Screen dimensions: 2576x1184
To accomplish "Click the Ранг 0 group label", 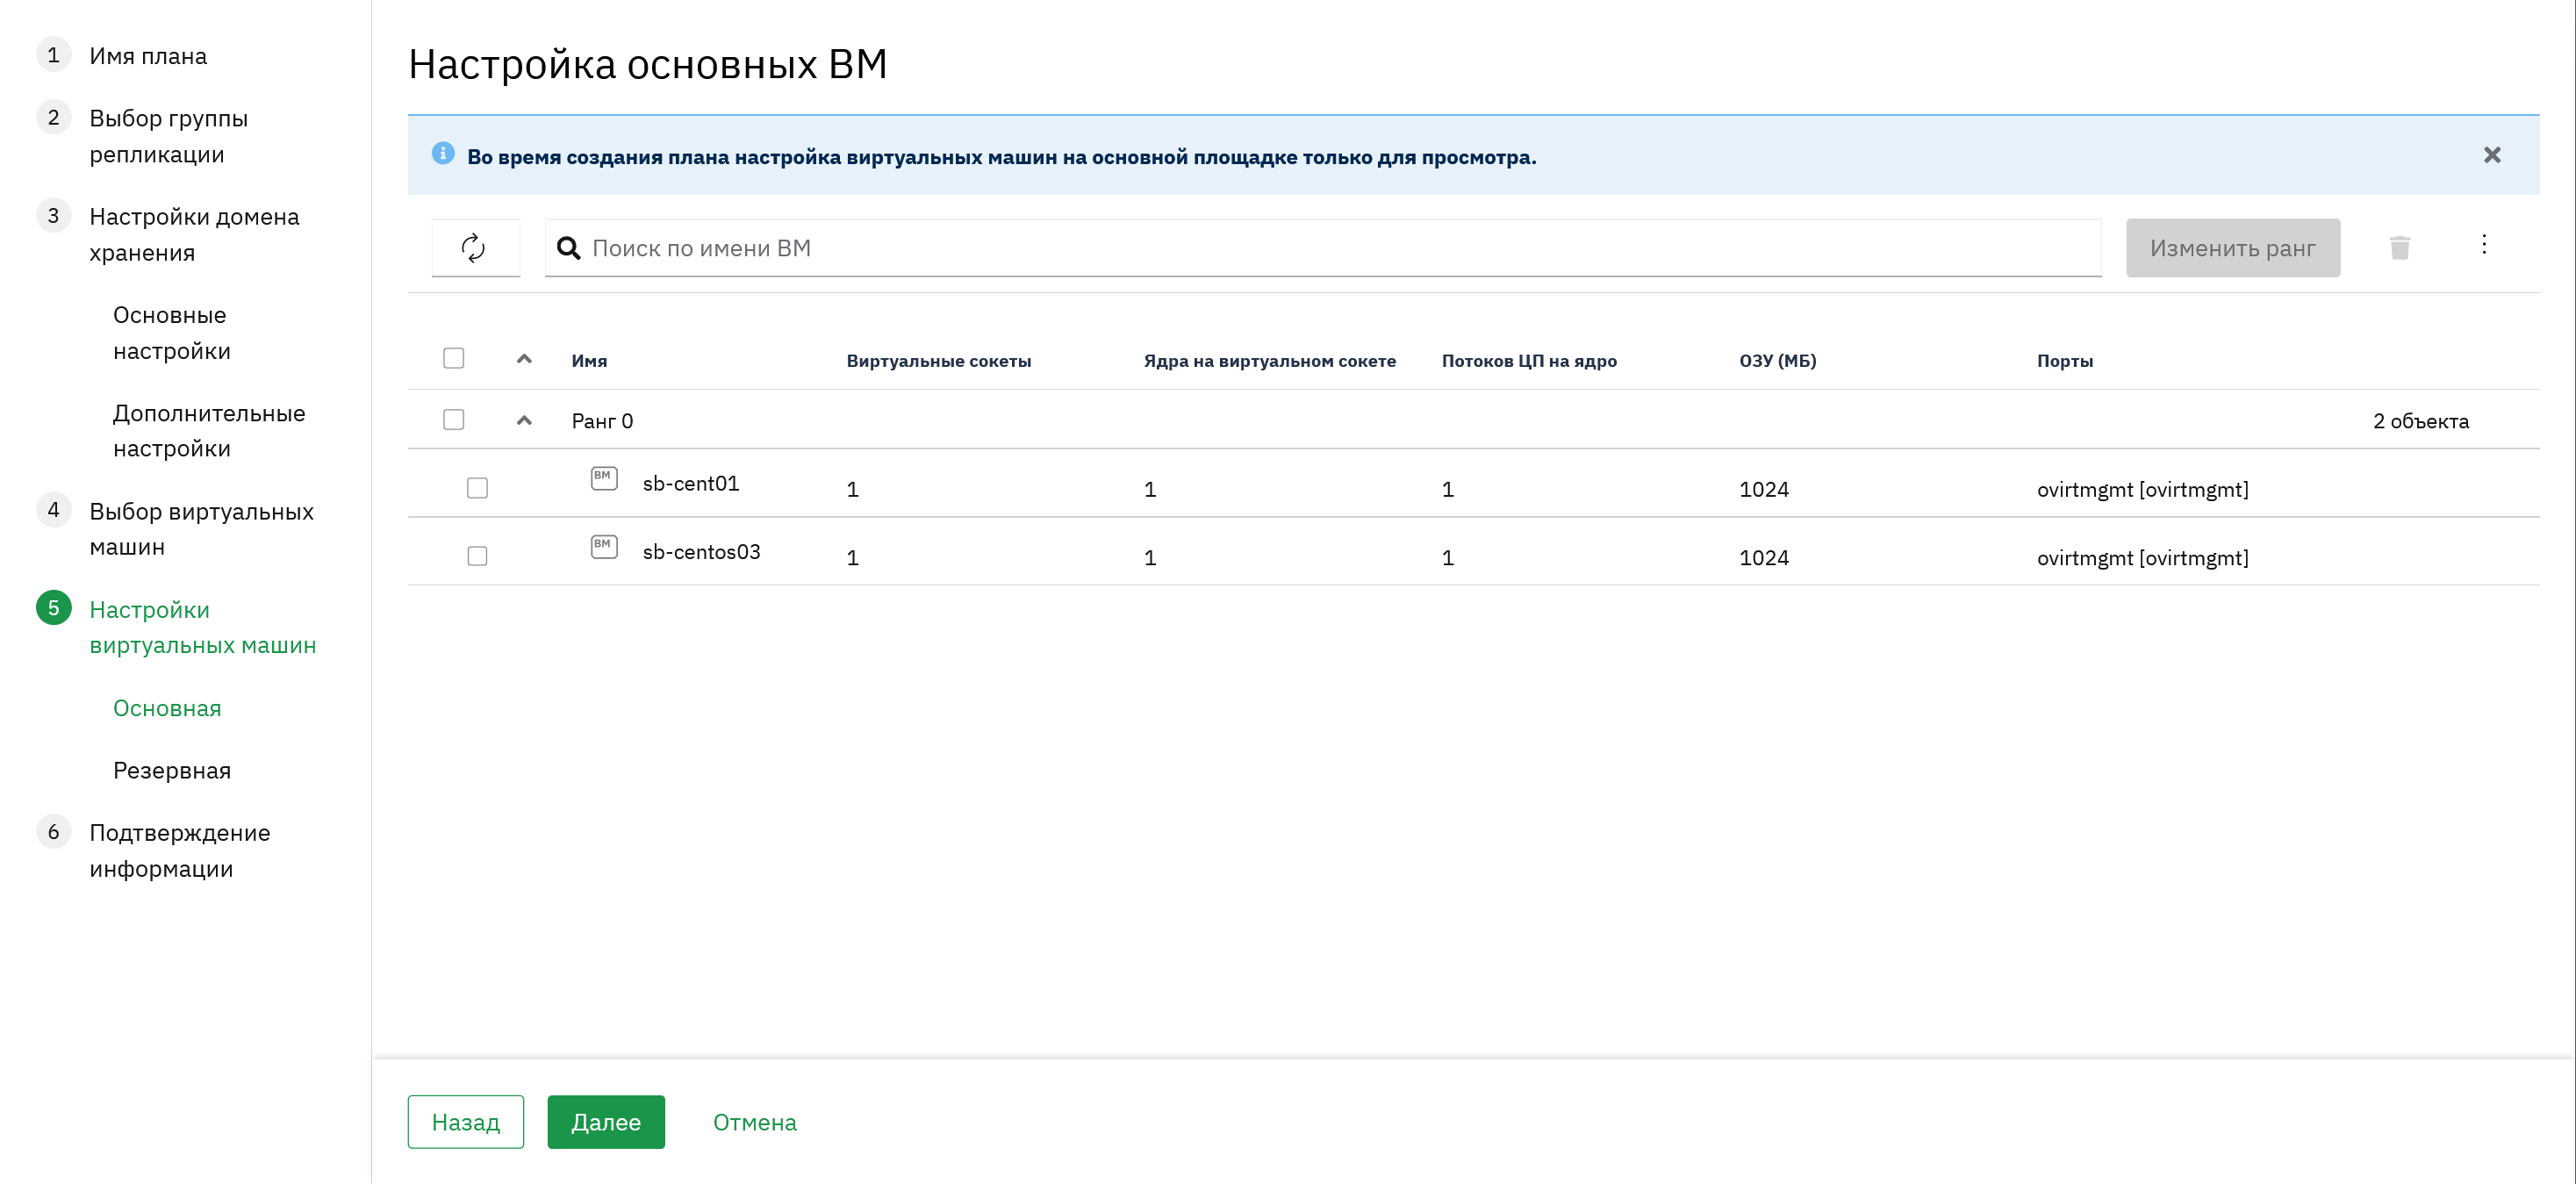I will tap(602, 421).
